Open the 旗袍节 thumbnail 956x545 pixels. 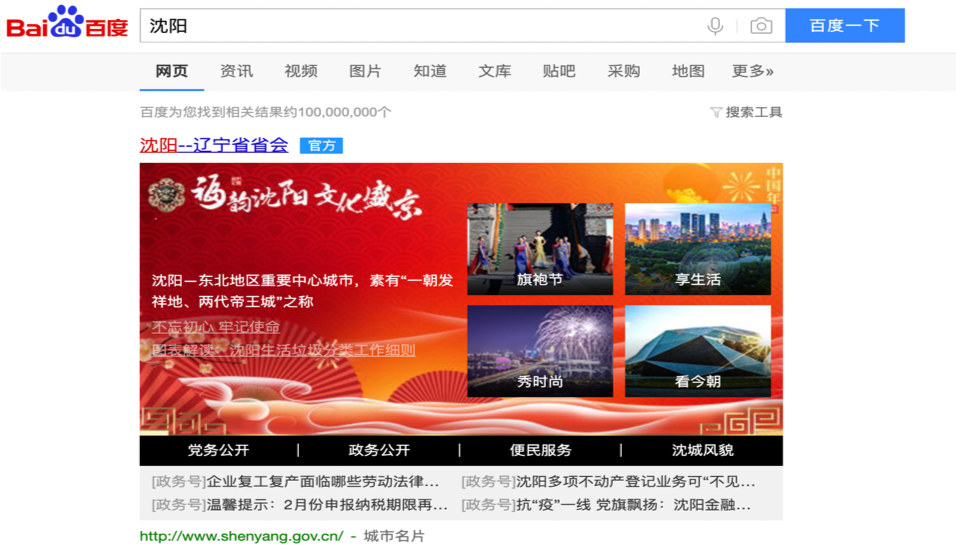540,249
